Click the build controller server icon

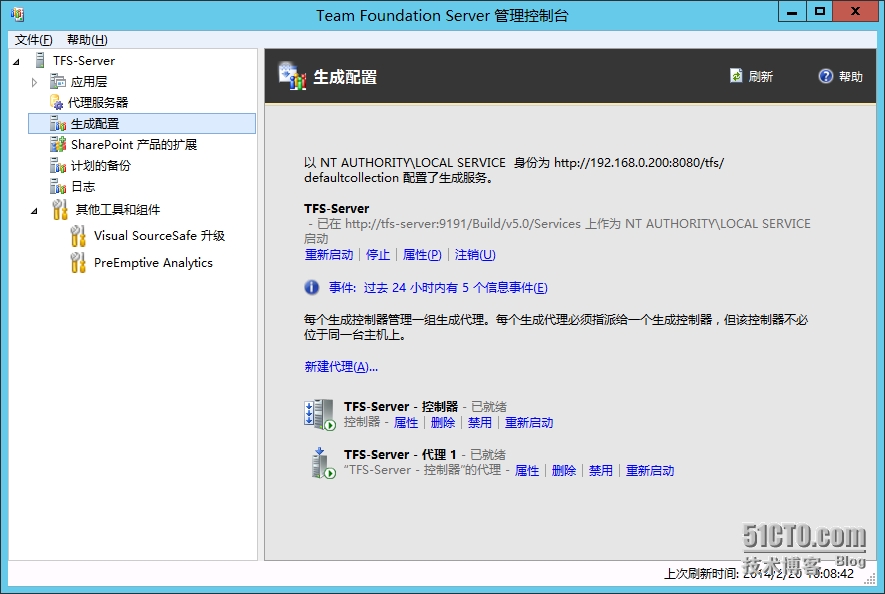[319, 414]
